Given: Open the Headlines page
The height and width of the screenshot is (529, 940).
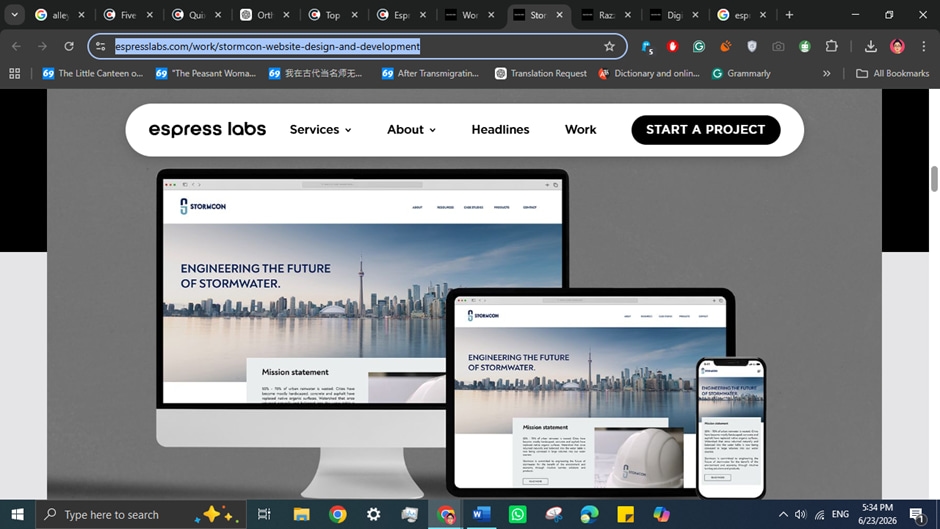Looking at the screenshot, I should (500, 130).
